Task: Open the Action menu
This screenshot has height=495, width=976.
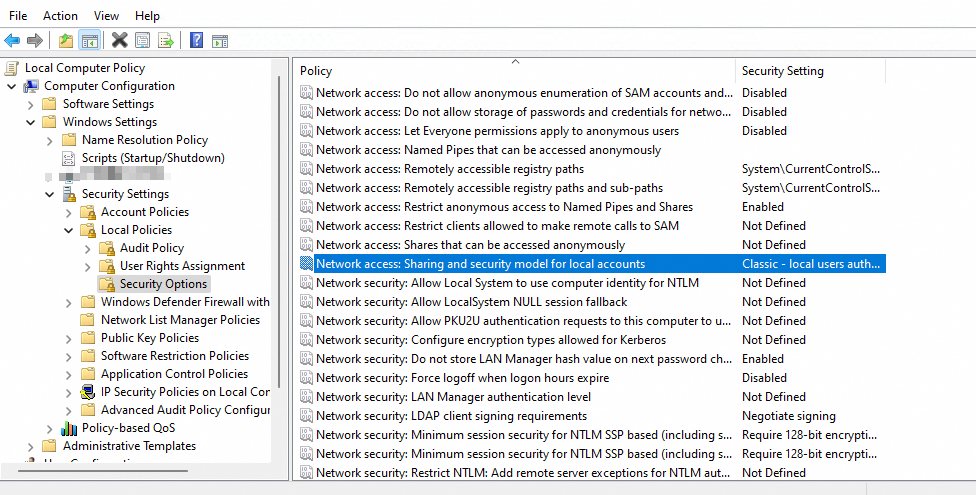Action: [x=60, y=16]
